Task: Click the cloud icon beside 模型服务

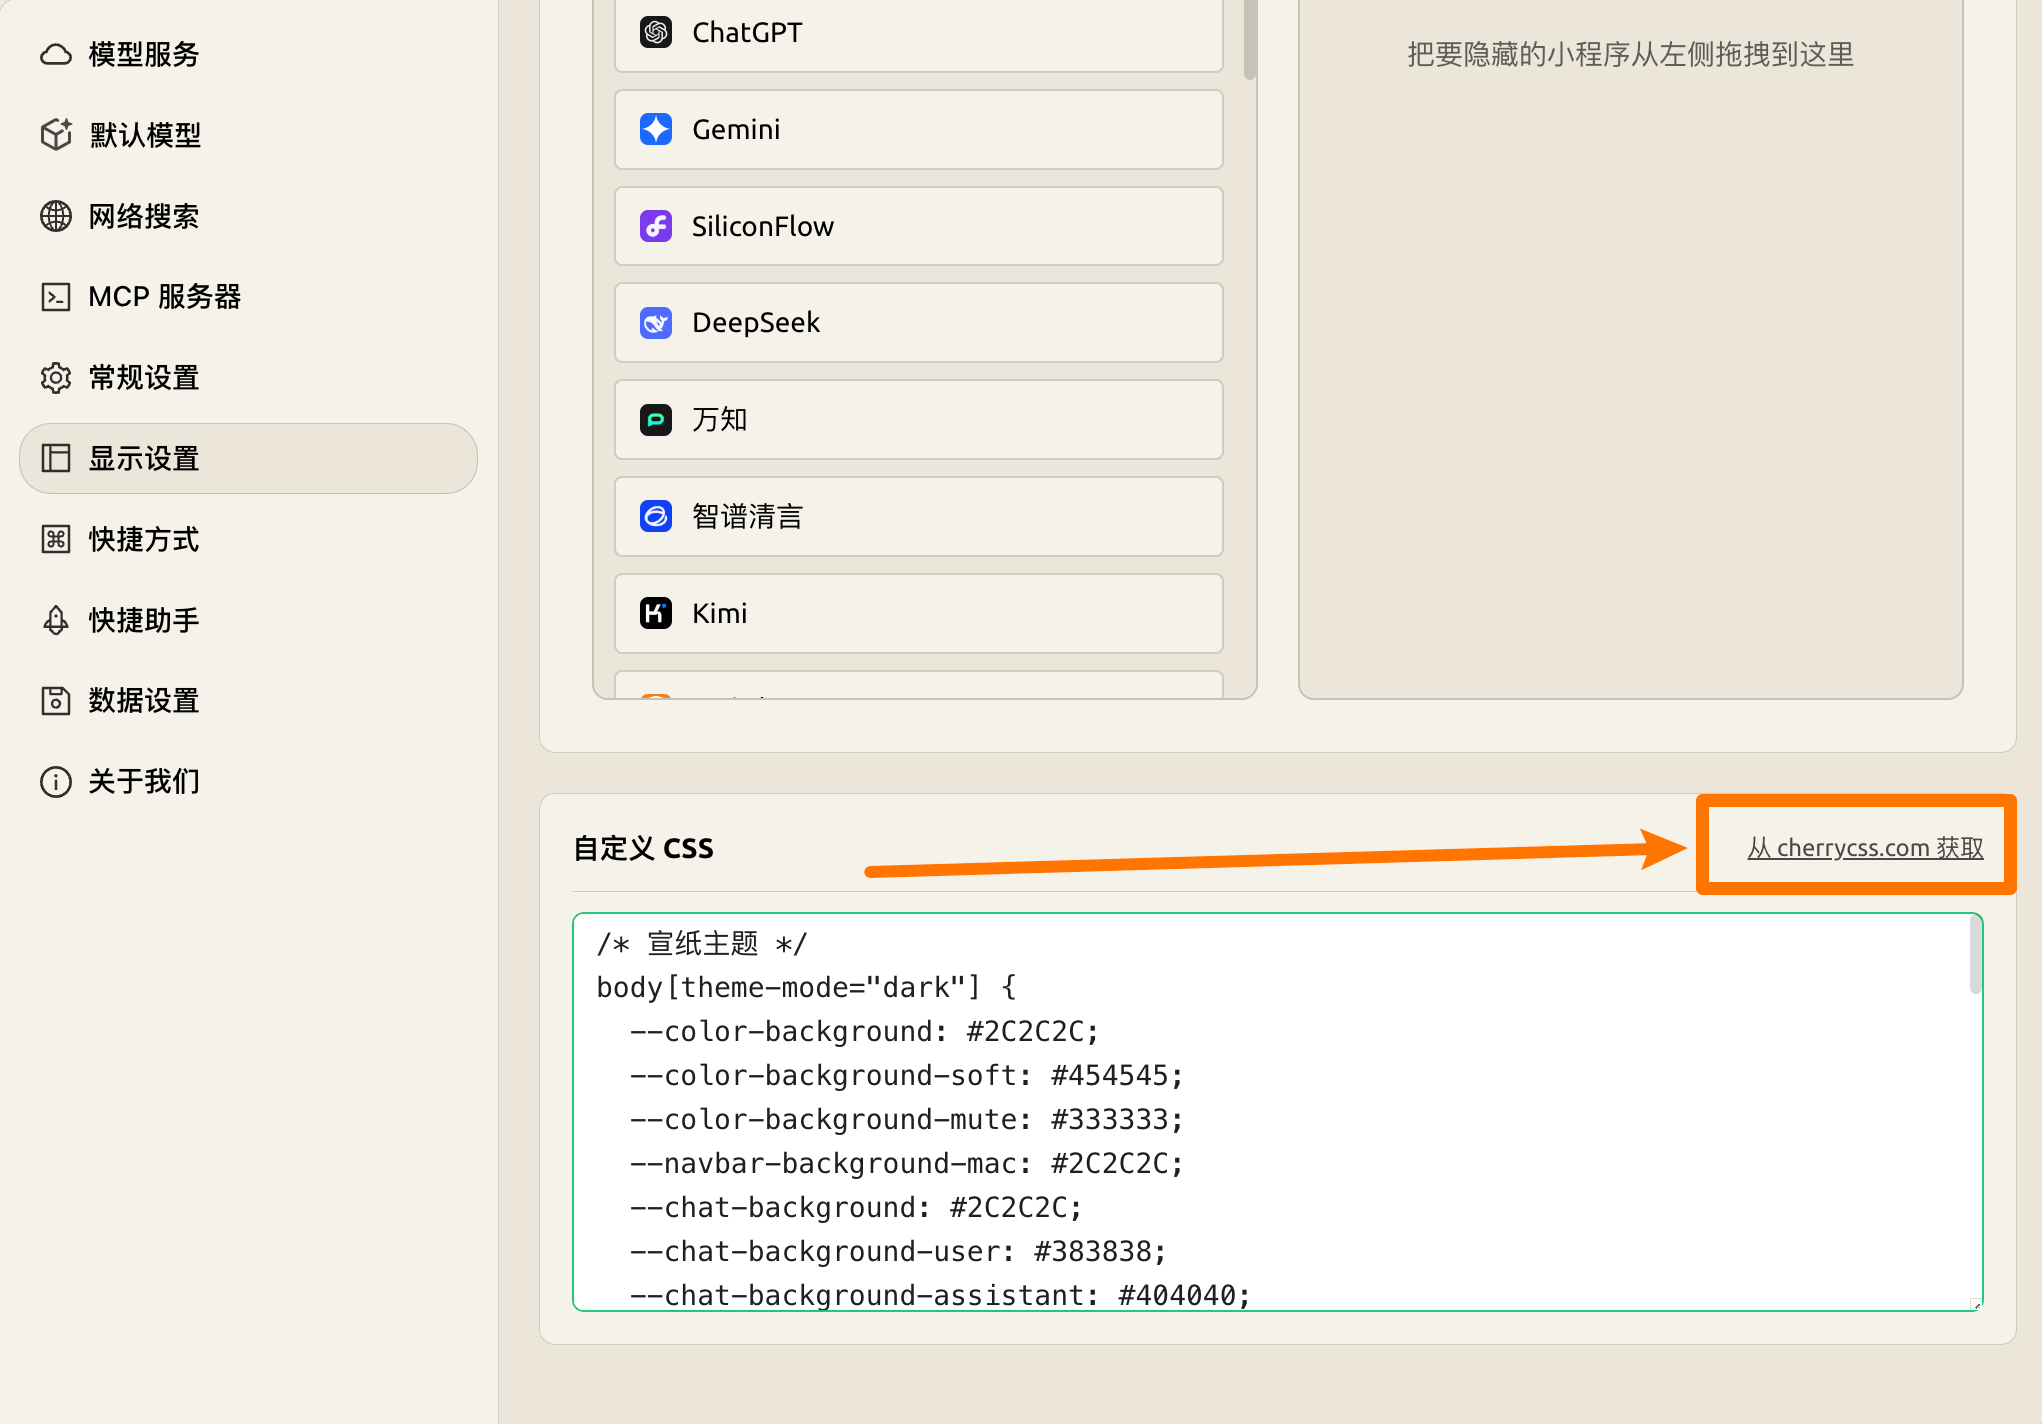Action: coord(56,54)
